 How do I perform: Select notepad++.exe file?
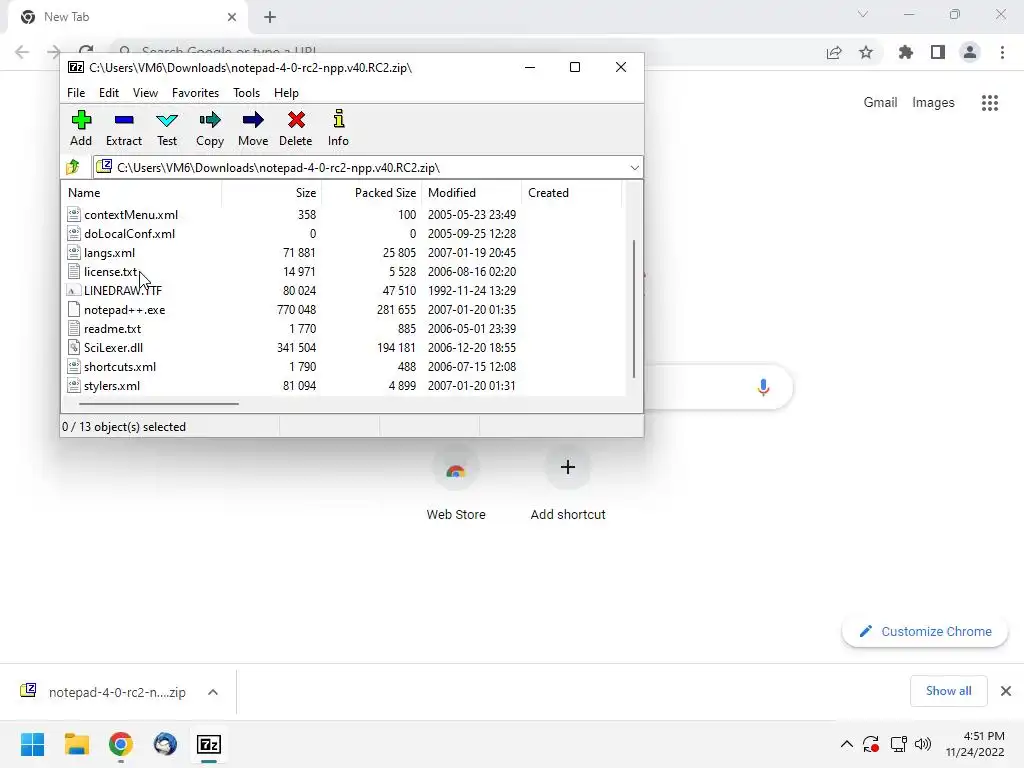click(x=124, y=310)
